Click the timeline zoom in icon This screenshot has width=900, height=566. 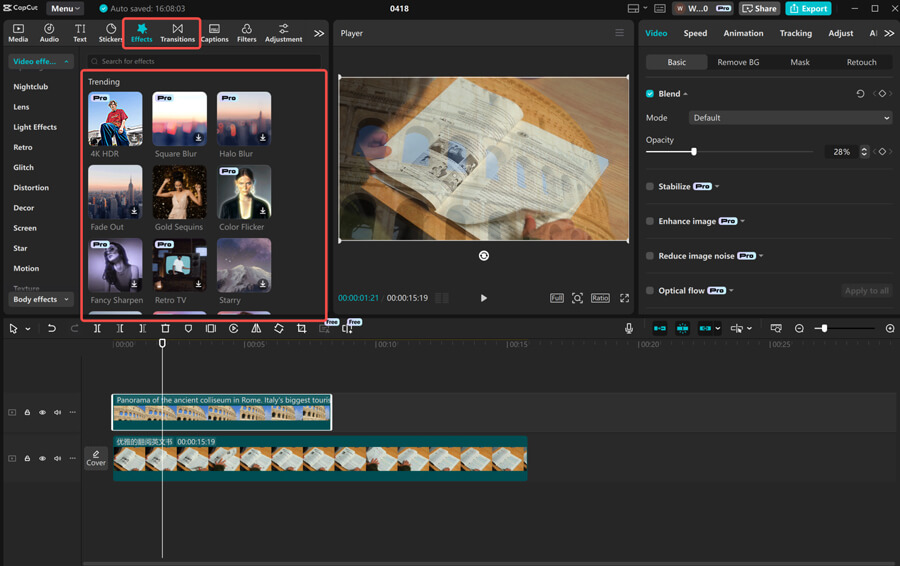[890, 328]
